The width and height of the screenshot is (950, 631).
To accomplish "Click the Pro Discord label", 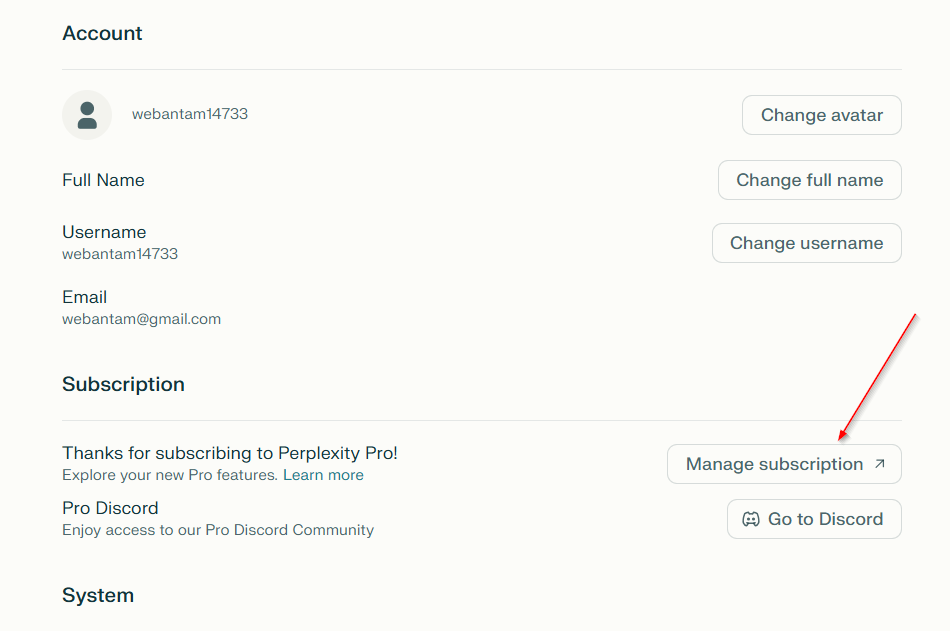I will tap(110, 508).
